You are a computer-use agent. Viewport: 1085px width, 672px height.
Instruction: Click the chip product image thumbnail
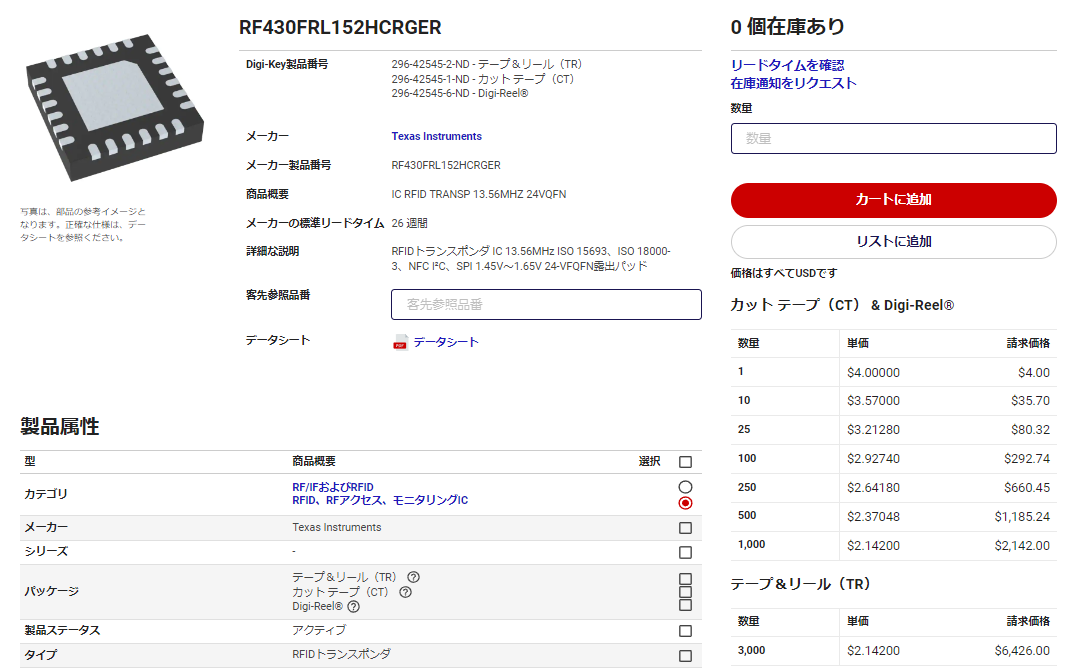point(114,107)
